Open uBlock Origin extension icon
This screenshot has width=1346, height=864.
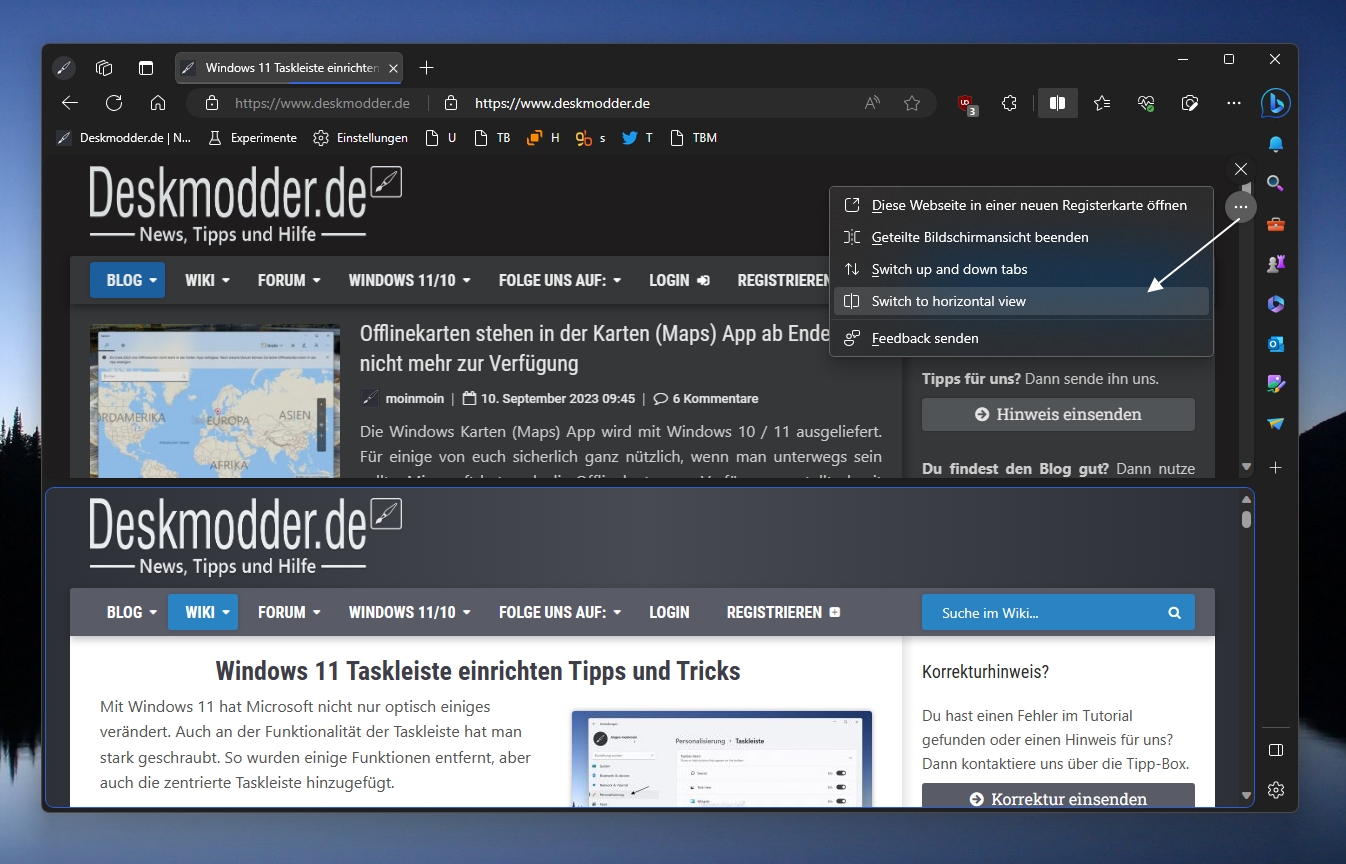point(966,104)
